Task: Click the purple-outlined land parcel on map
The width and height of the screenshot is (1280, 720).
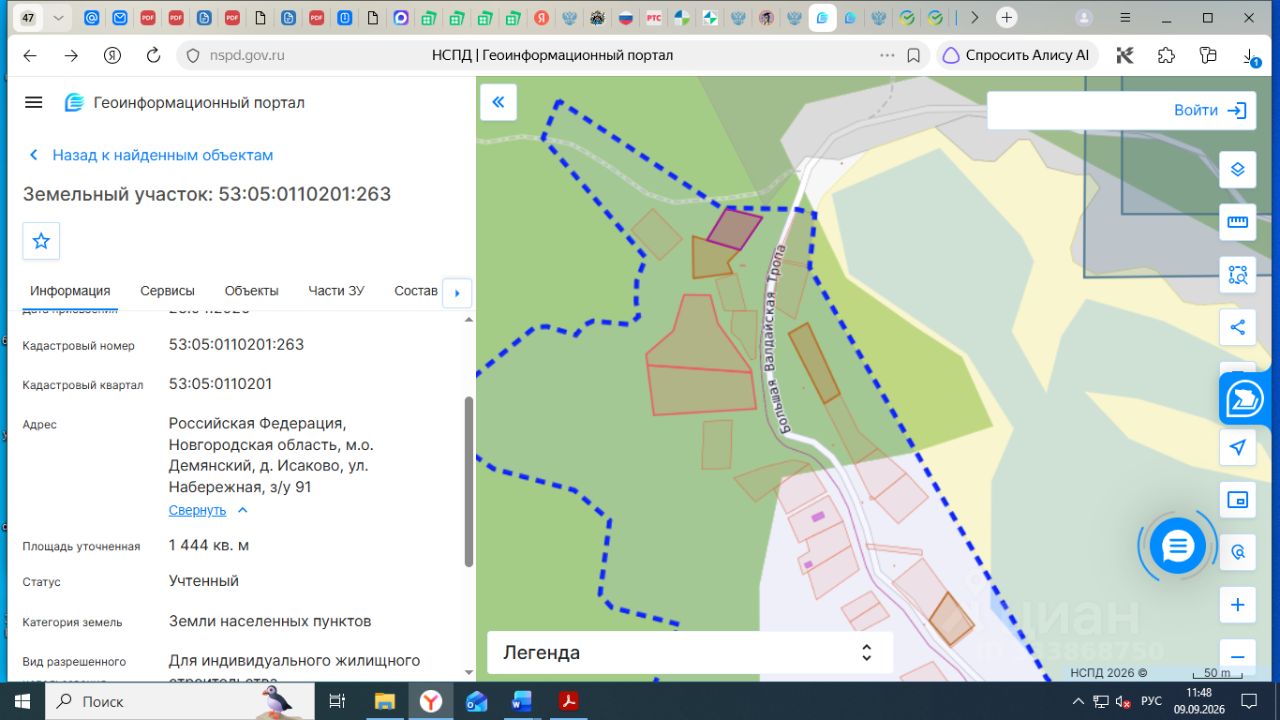Action: [x=735, y=227]
